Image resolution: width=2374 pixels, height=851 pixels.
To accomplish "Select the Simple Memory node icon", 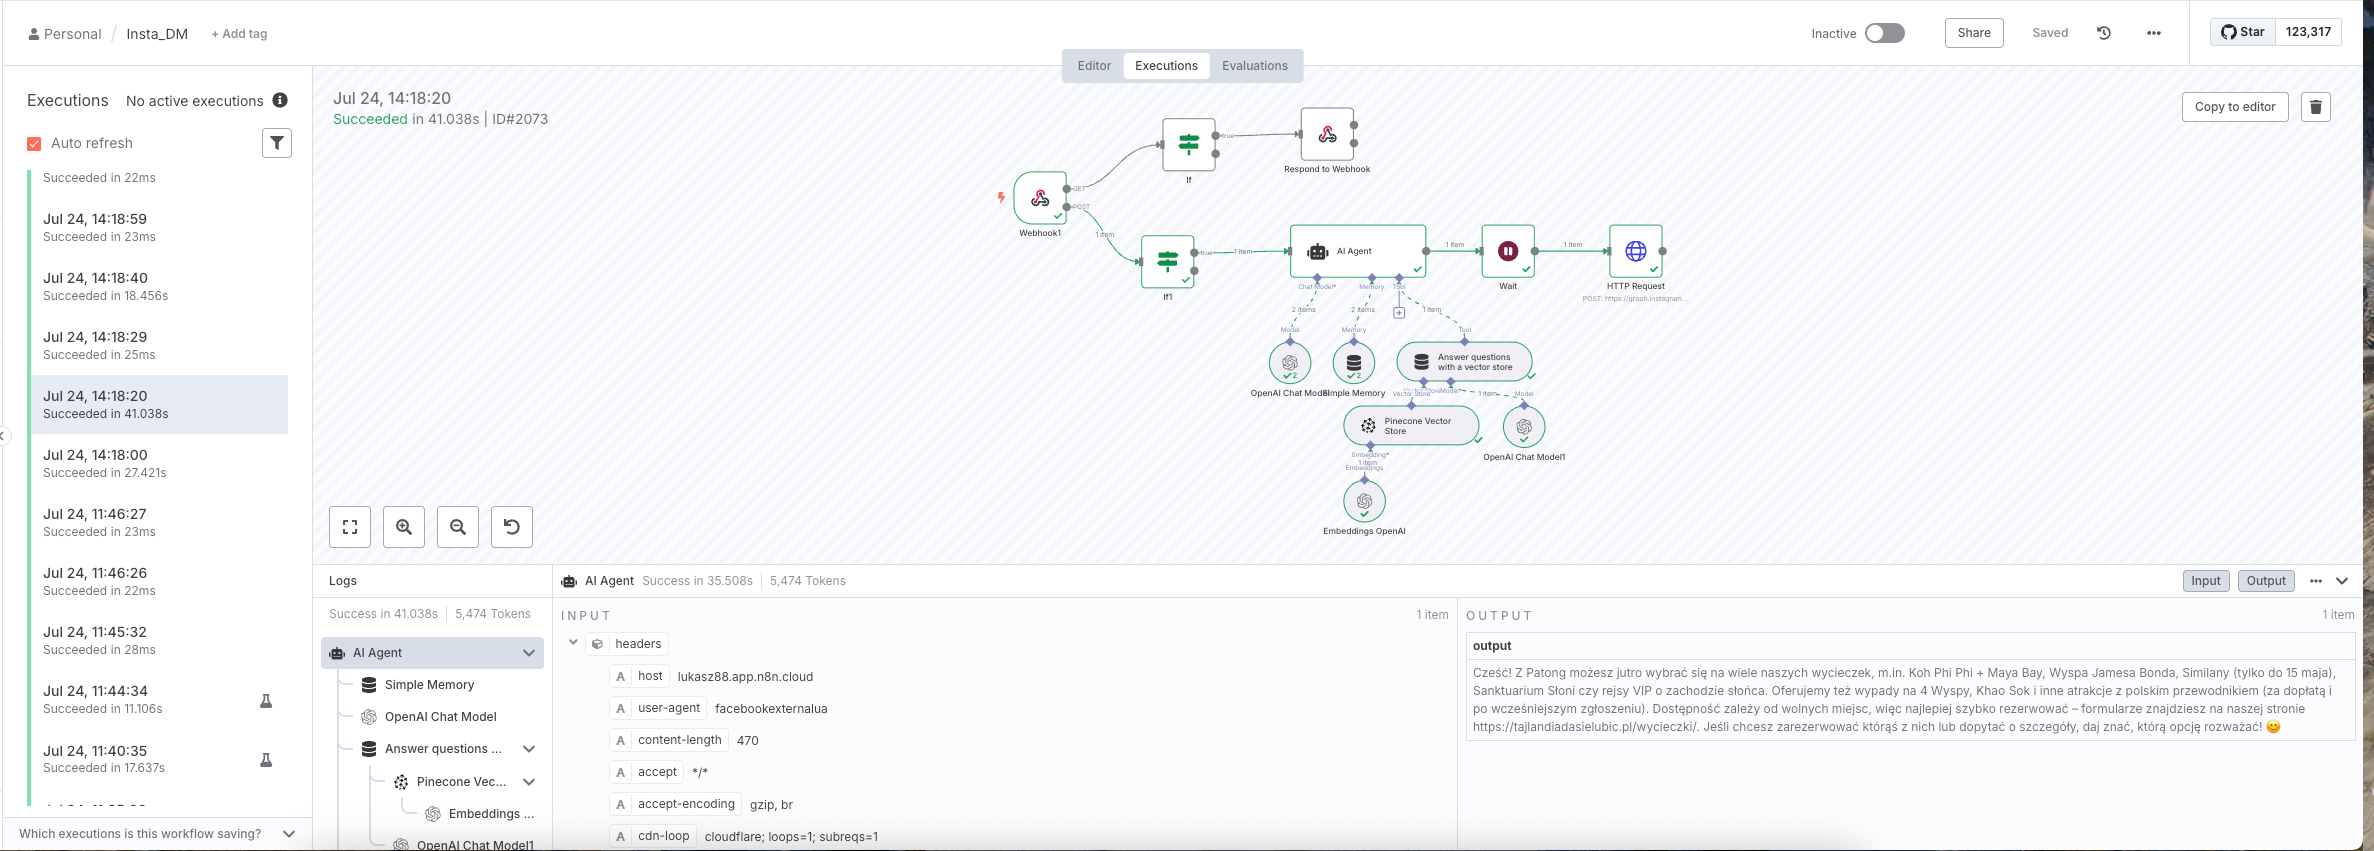I will pyautogui.click(x=1354, y=363).
